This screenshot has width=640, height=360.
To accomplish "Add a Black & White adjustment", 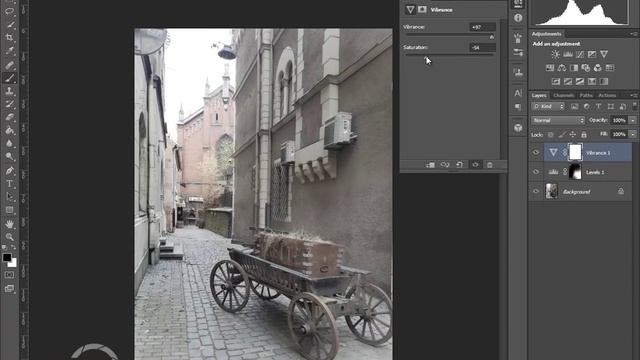I will 574,68.
